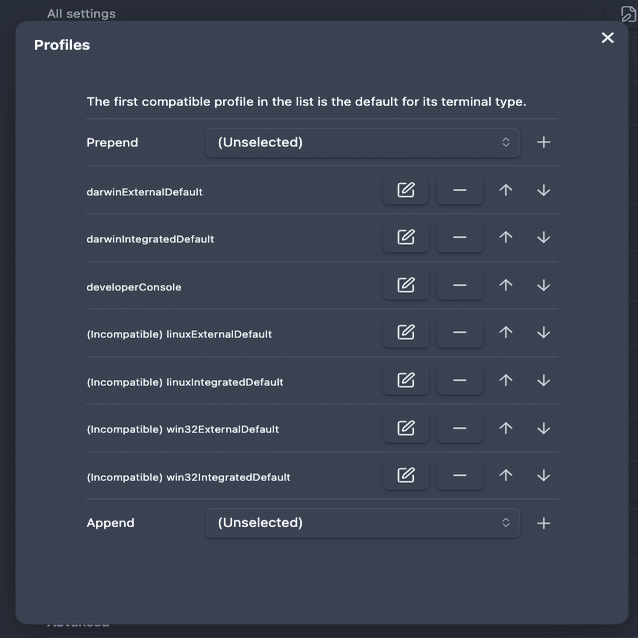Edit the developerConsole profile
Viewport: 638px width, 638px height.
click(x=406, y=285)
